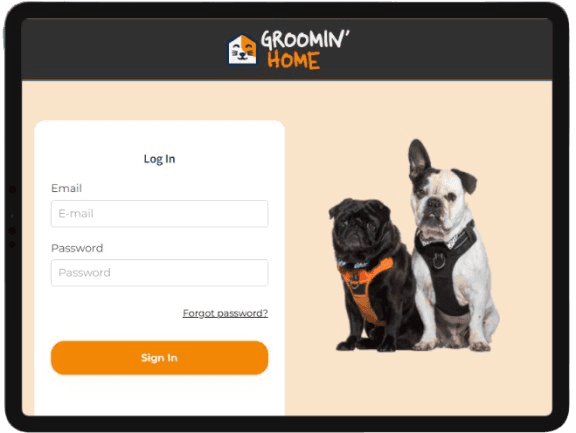Click the orange Sign In button
The height and width of the screenshot is (433, 576).
coord(159,358)
